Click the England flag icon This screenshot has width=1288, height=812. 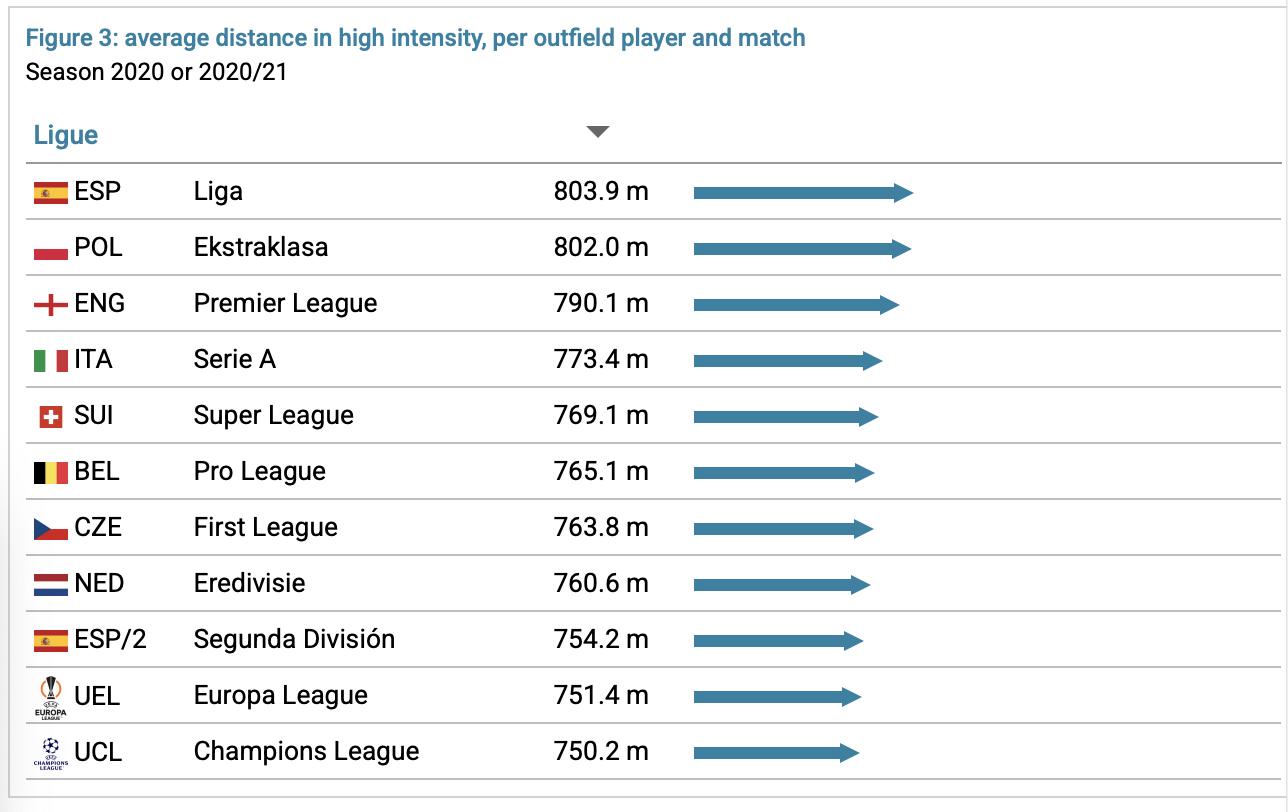click(x=50, y=304)
